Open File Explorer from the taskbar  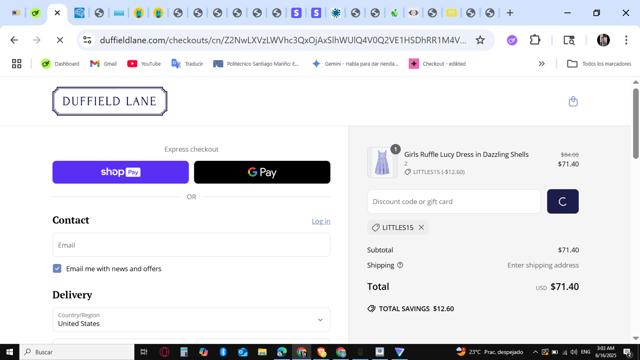[x=262, y=352]
